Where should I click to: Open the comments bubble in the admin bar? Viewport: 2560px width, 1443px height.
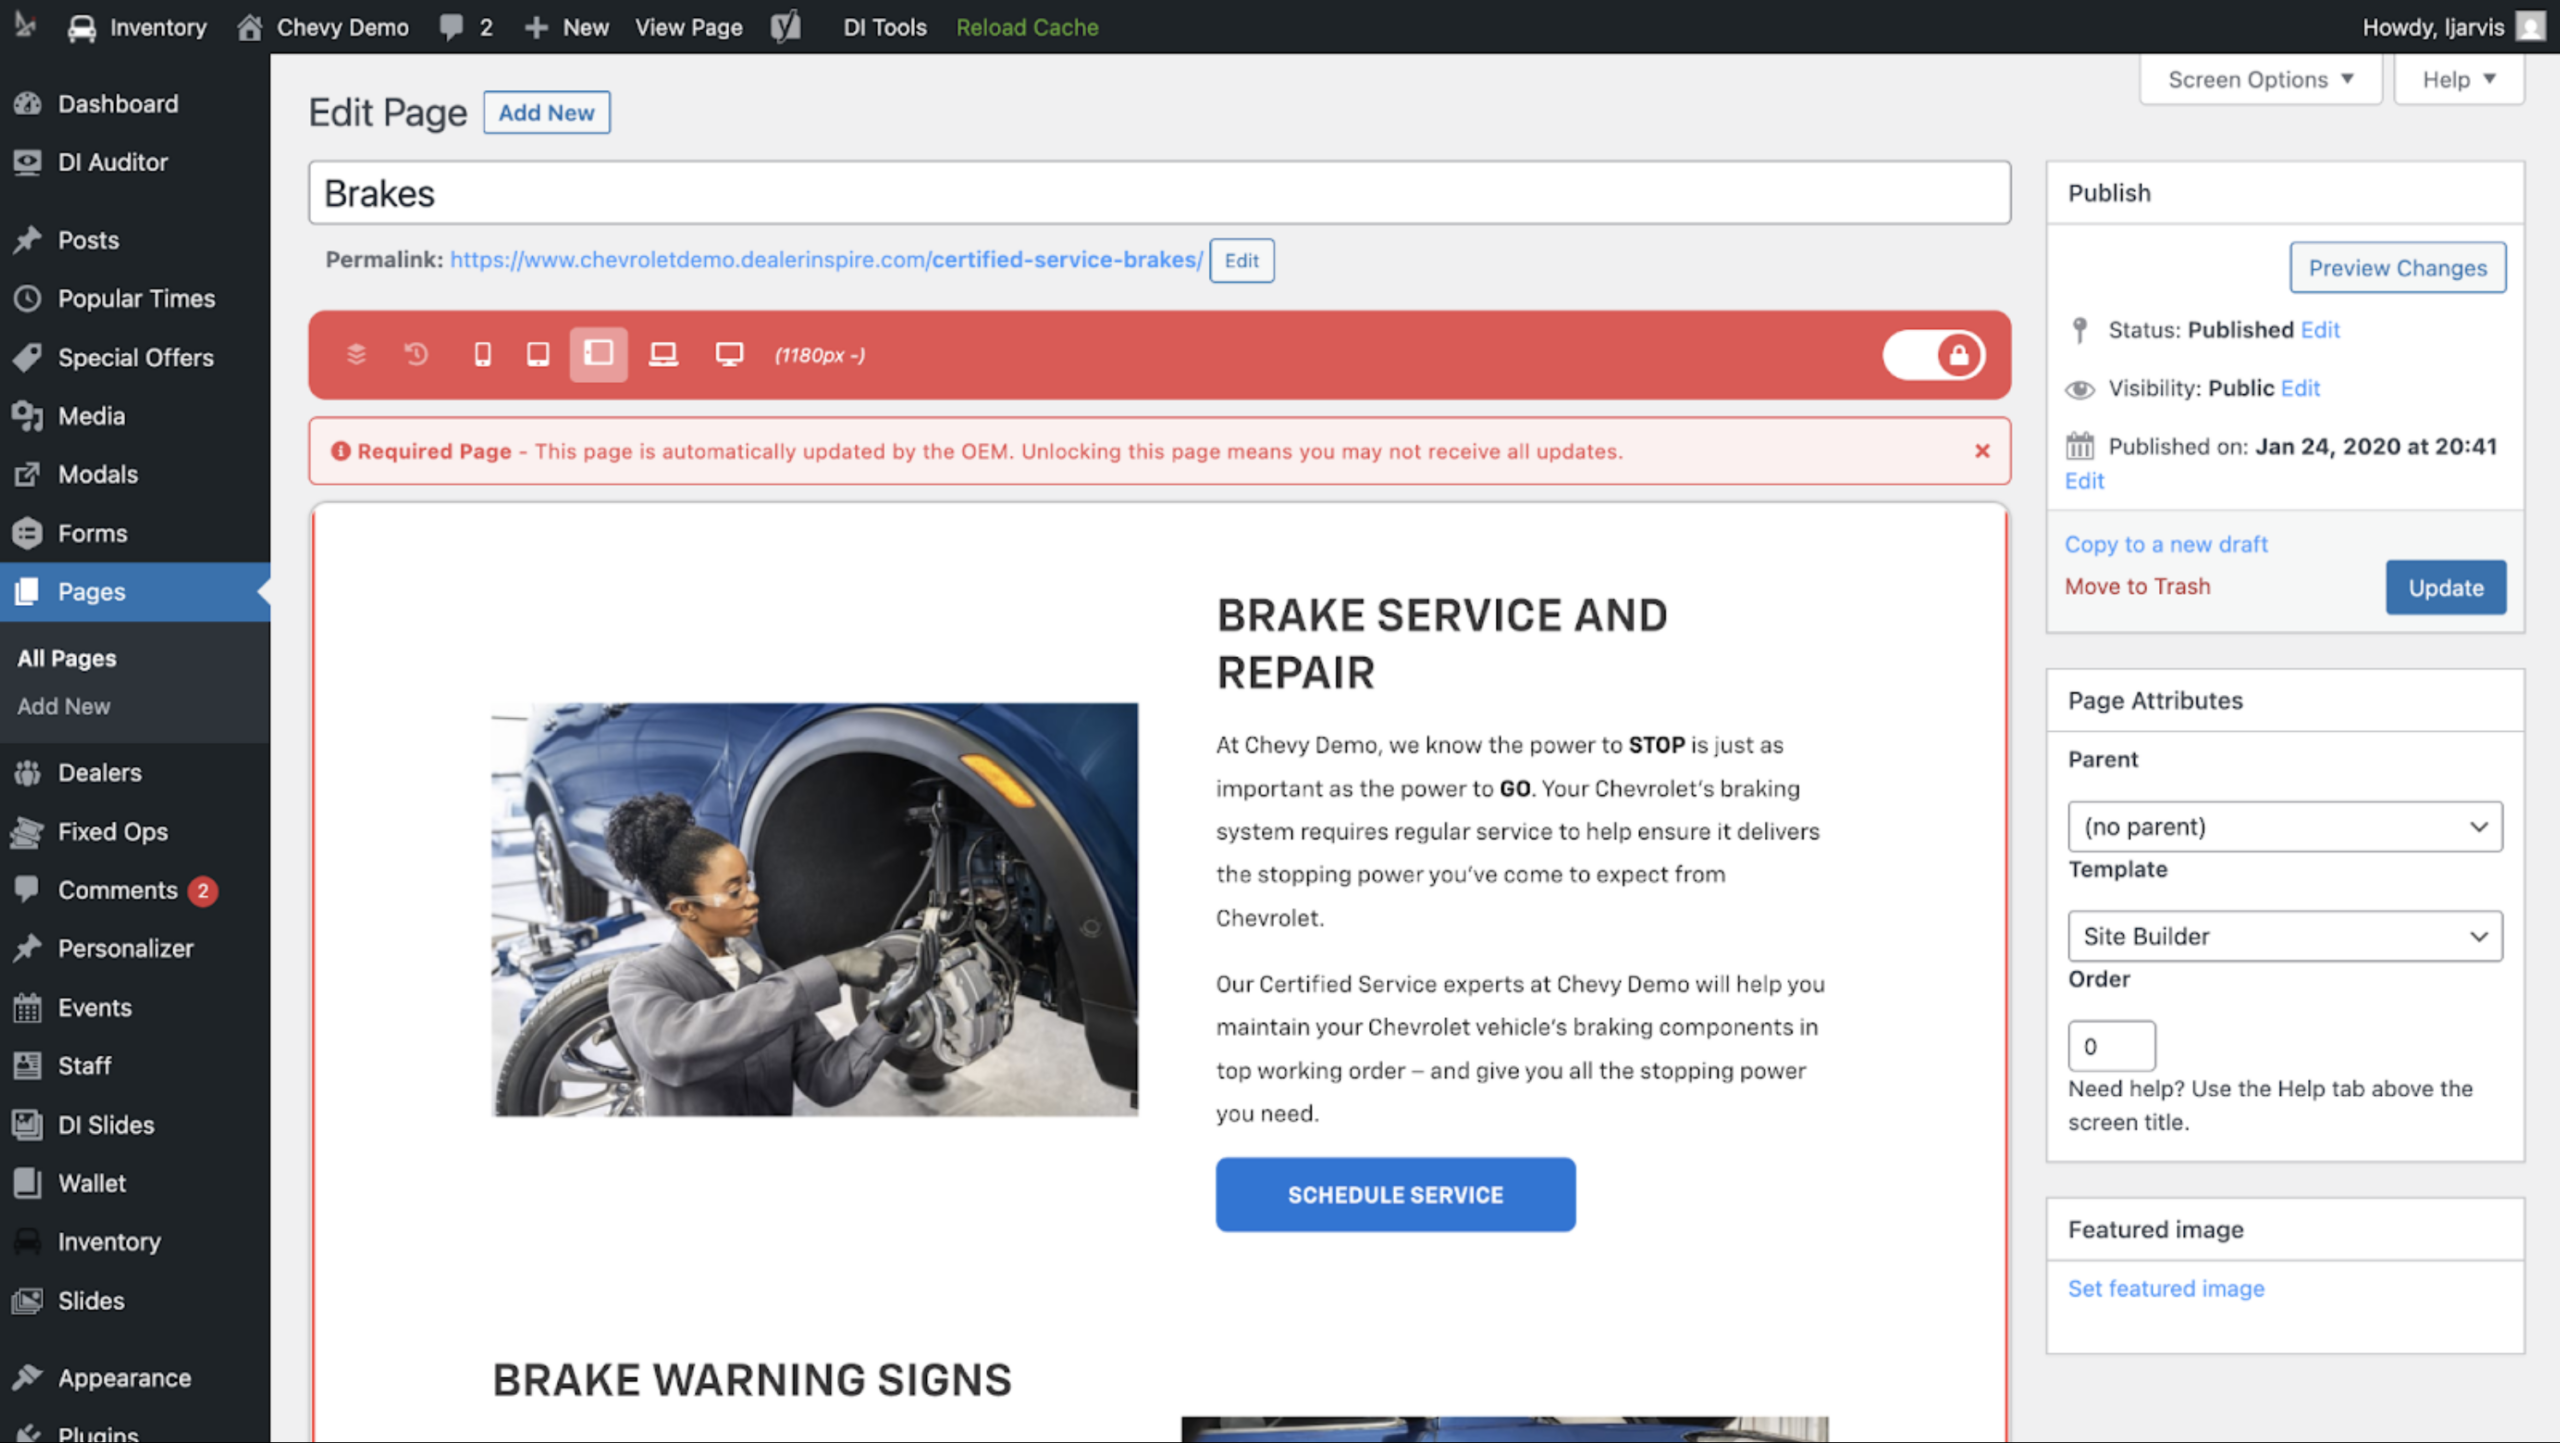(466, 27)
